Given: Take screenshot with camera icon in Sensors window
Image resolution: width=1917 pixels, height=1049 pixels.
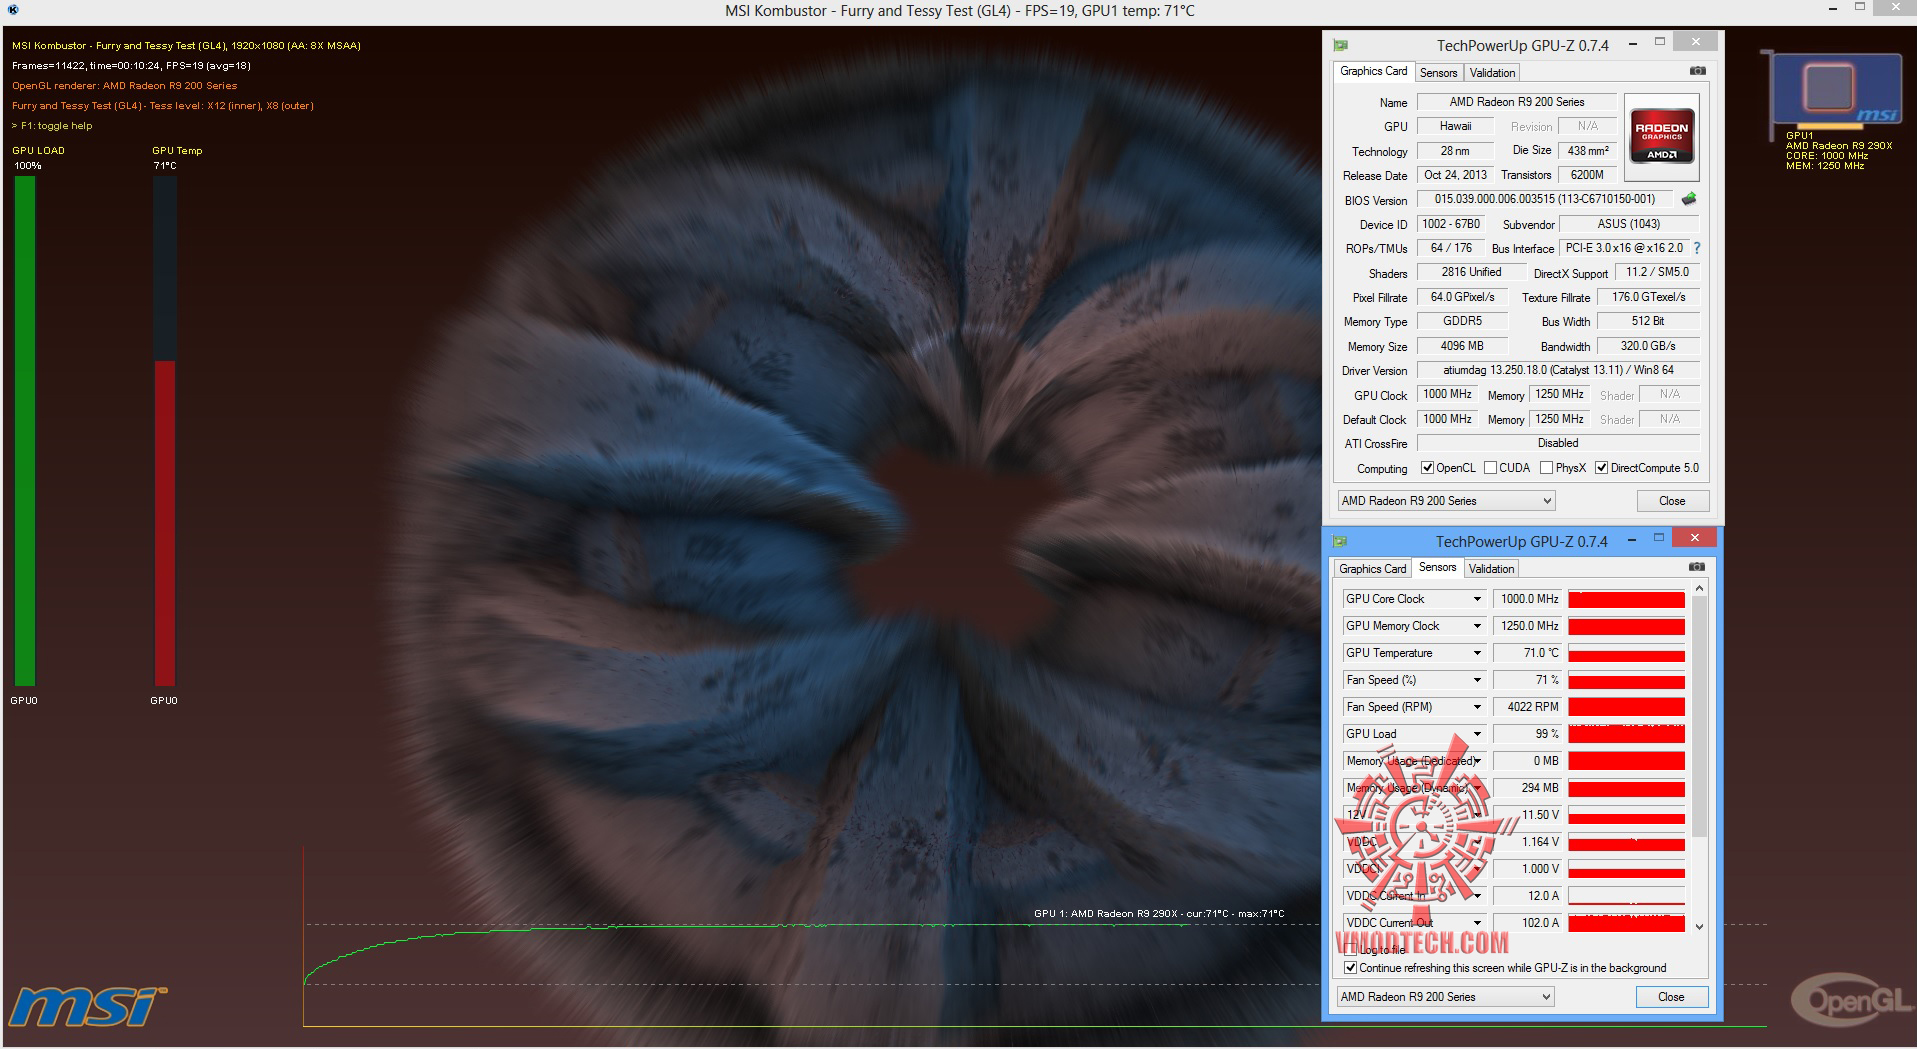Looking at the screenshot, I should coord(1697,567).
